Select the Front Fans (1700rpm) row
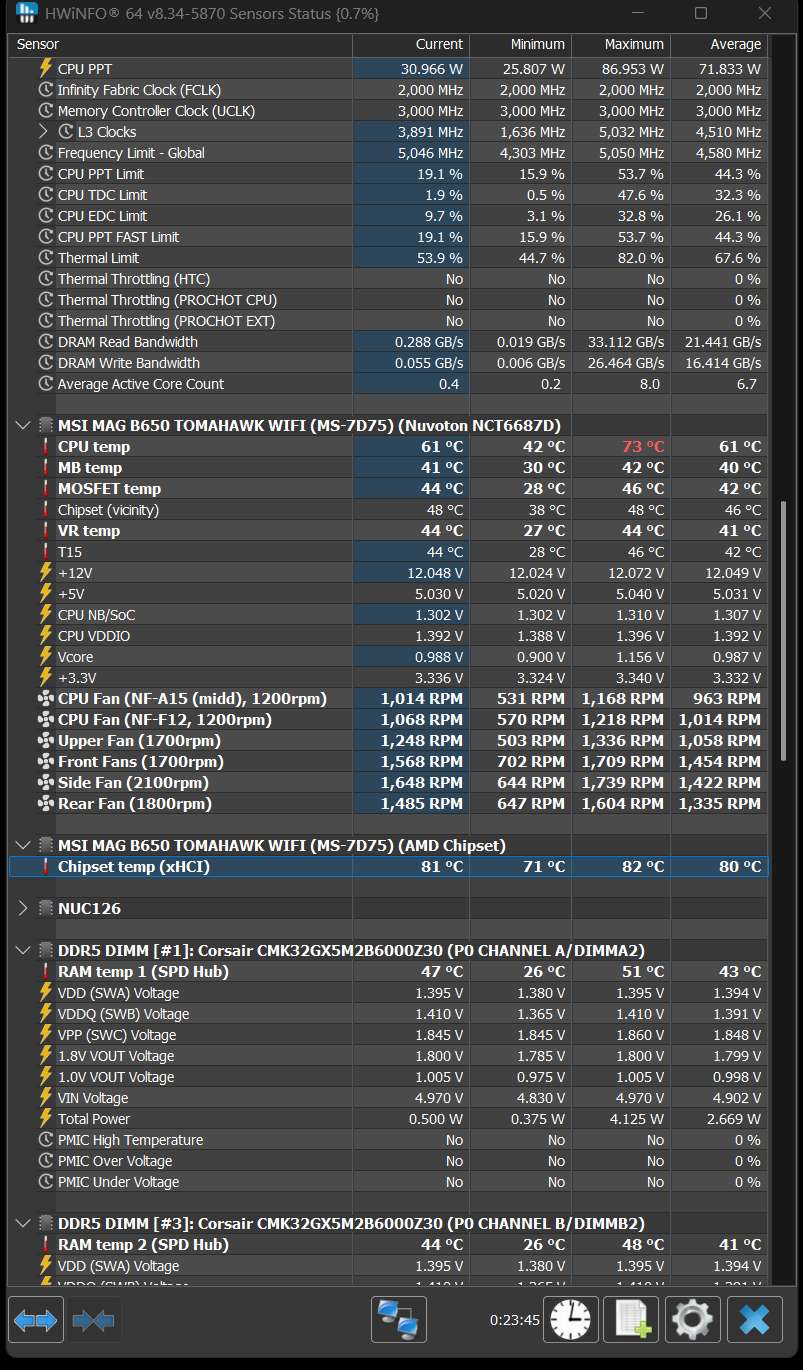803x1370 pixels. pyautogui.click(x=389, y=762)
